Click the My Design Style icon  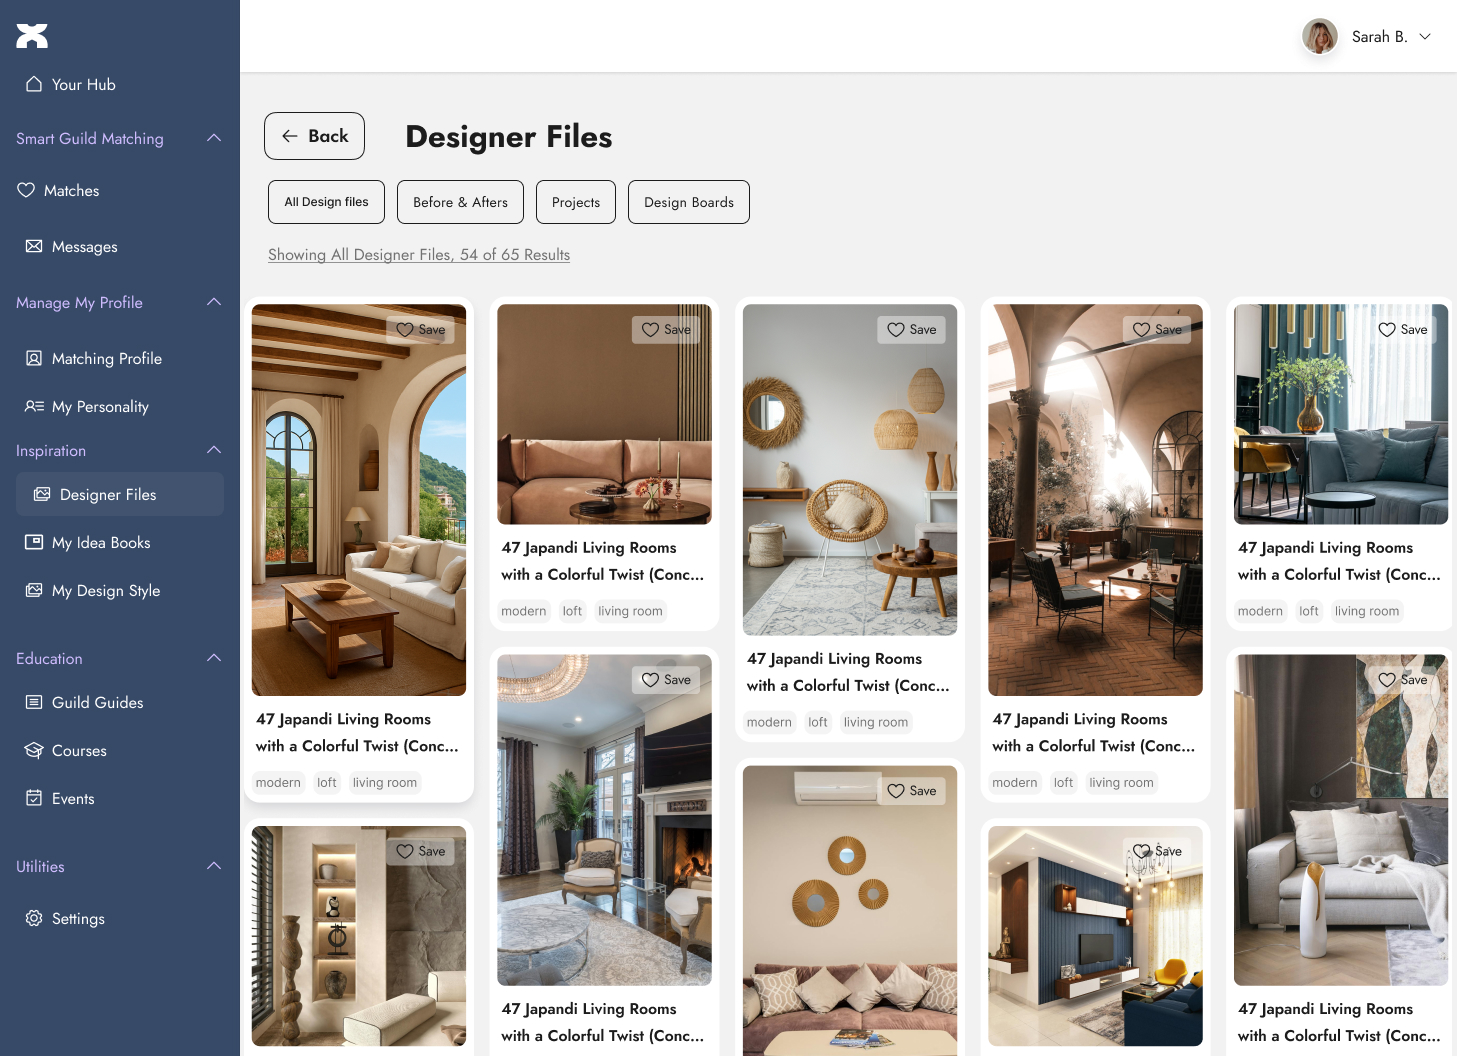pyautogui.click(x=34, y=590)
